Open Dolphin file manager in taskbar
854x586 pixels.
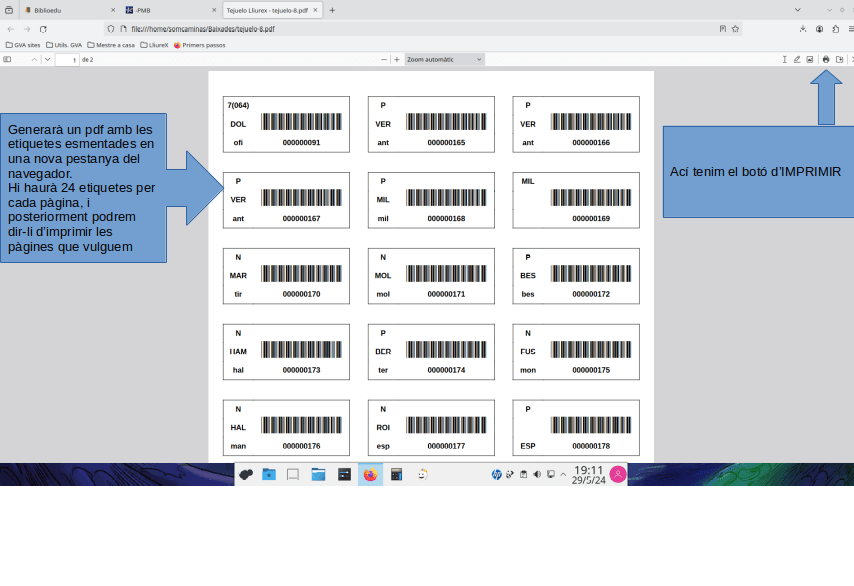tap(318, 474)
